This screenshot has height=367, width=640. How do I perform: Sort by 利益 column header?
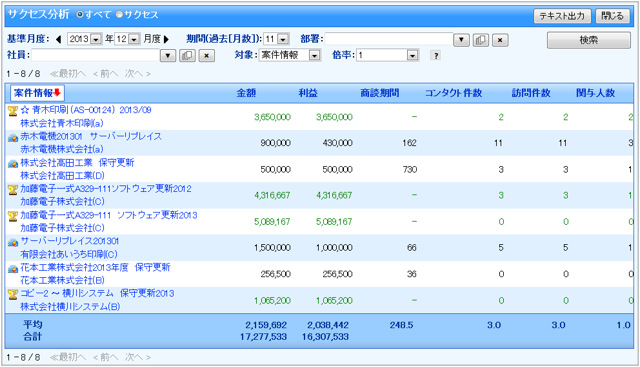coord(308,93)
